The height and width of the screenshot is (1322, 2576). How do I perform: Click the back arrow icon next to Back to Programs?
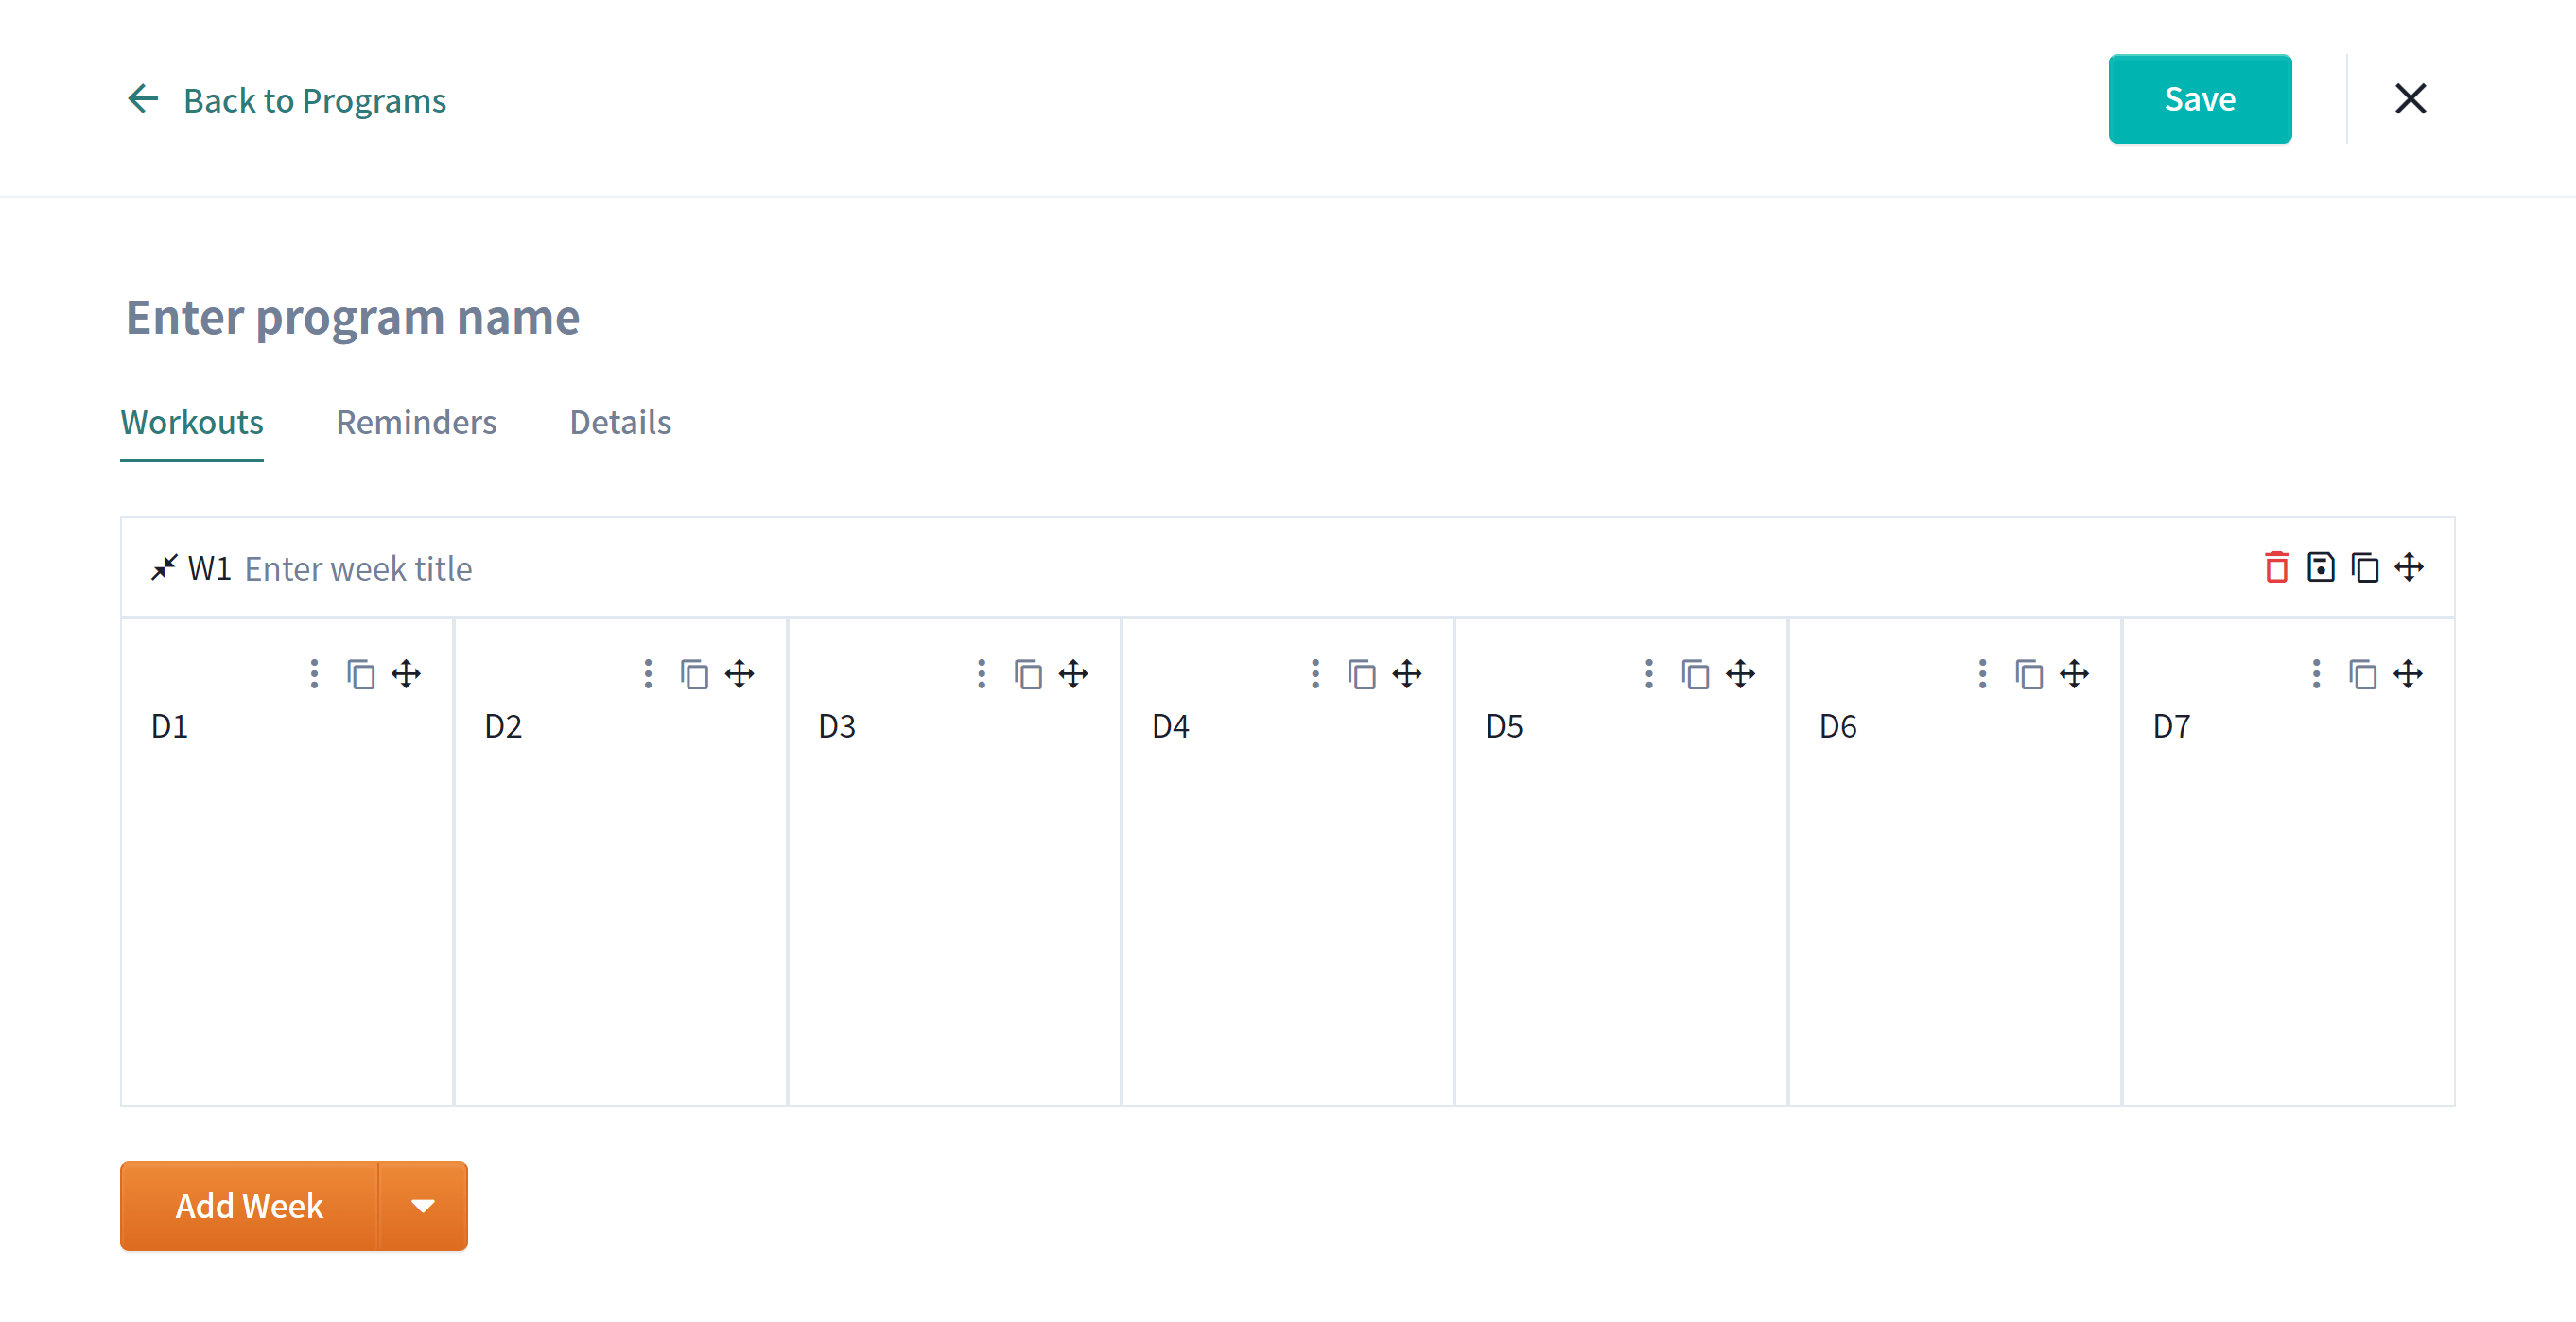point(143,99)
